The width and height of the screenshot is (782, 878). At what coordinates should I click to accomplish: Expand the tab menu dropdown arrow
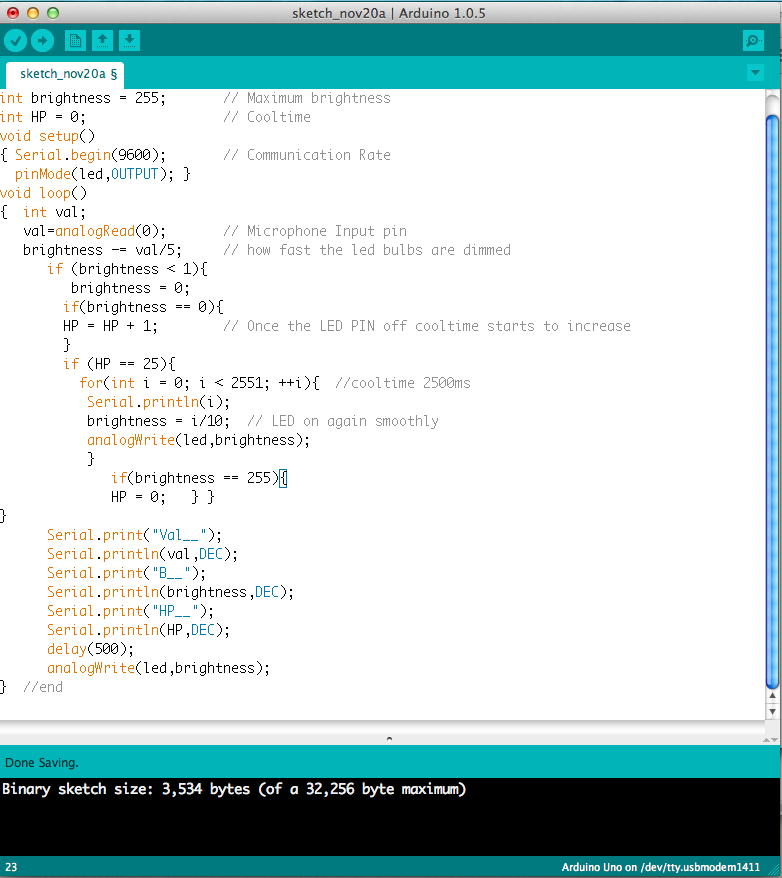pyautogui.click(x=755, y=73)
